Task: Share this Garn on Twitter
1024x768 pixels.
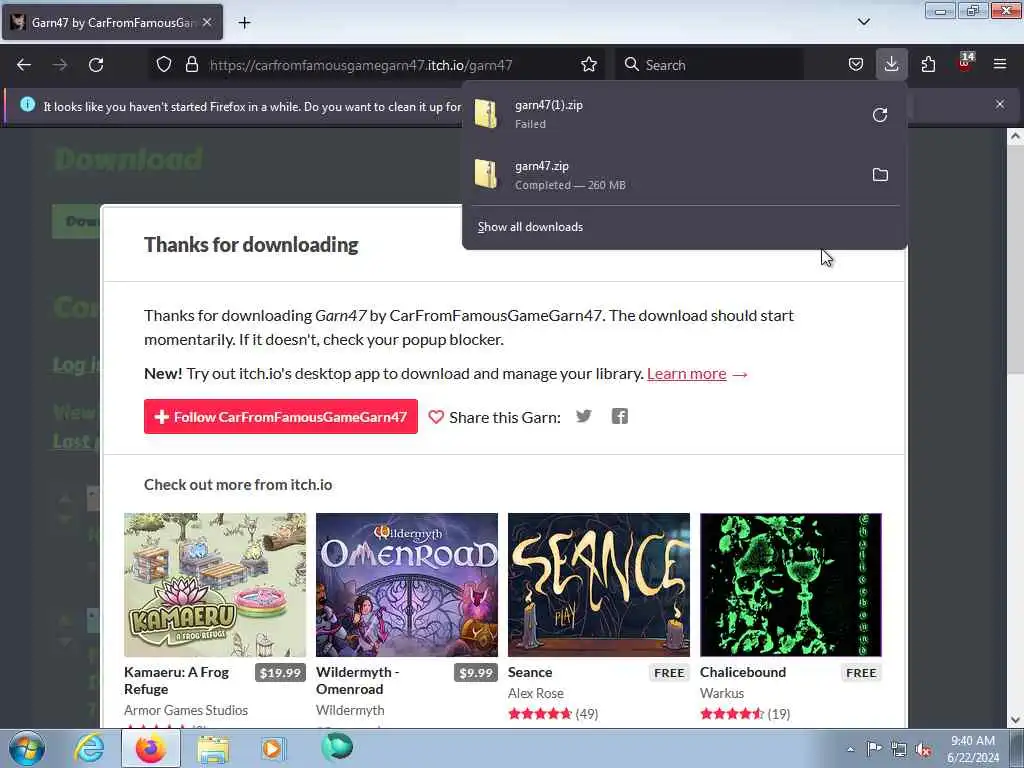Action: (x=584, y=416)
